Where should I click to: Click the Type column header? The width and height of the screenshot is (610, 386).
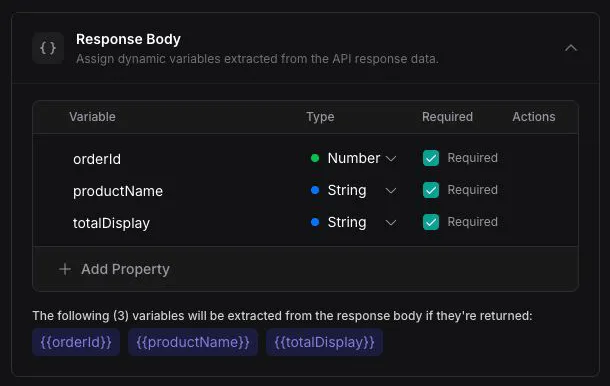tap(320, 117)
